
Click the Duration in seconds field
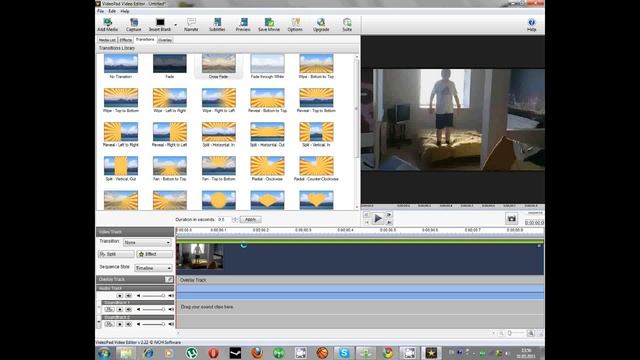[223, 220]
